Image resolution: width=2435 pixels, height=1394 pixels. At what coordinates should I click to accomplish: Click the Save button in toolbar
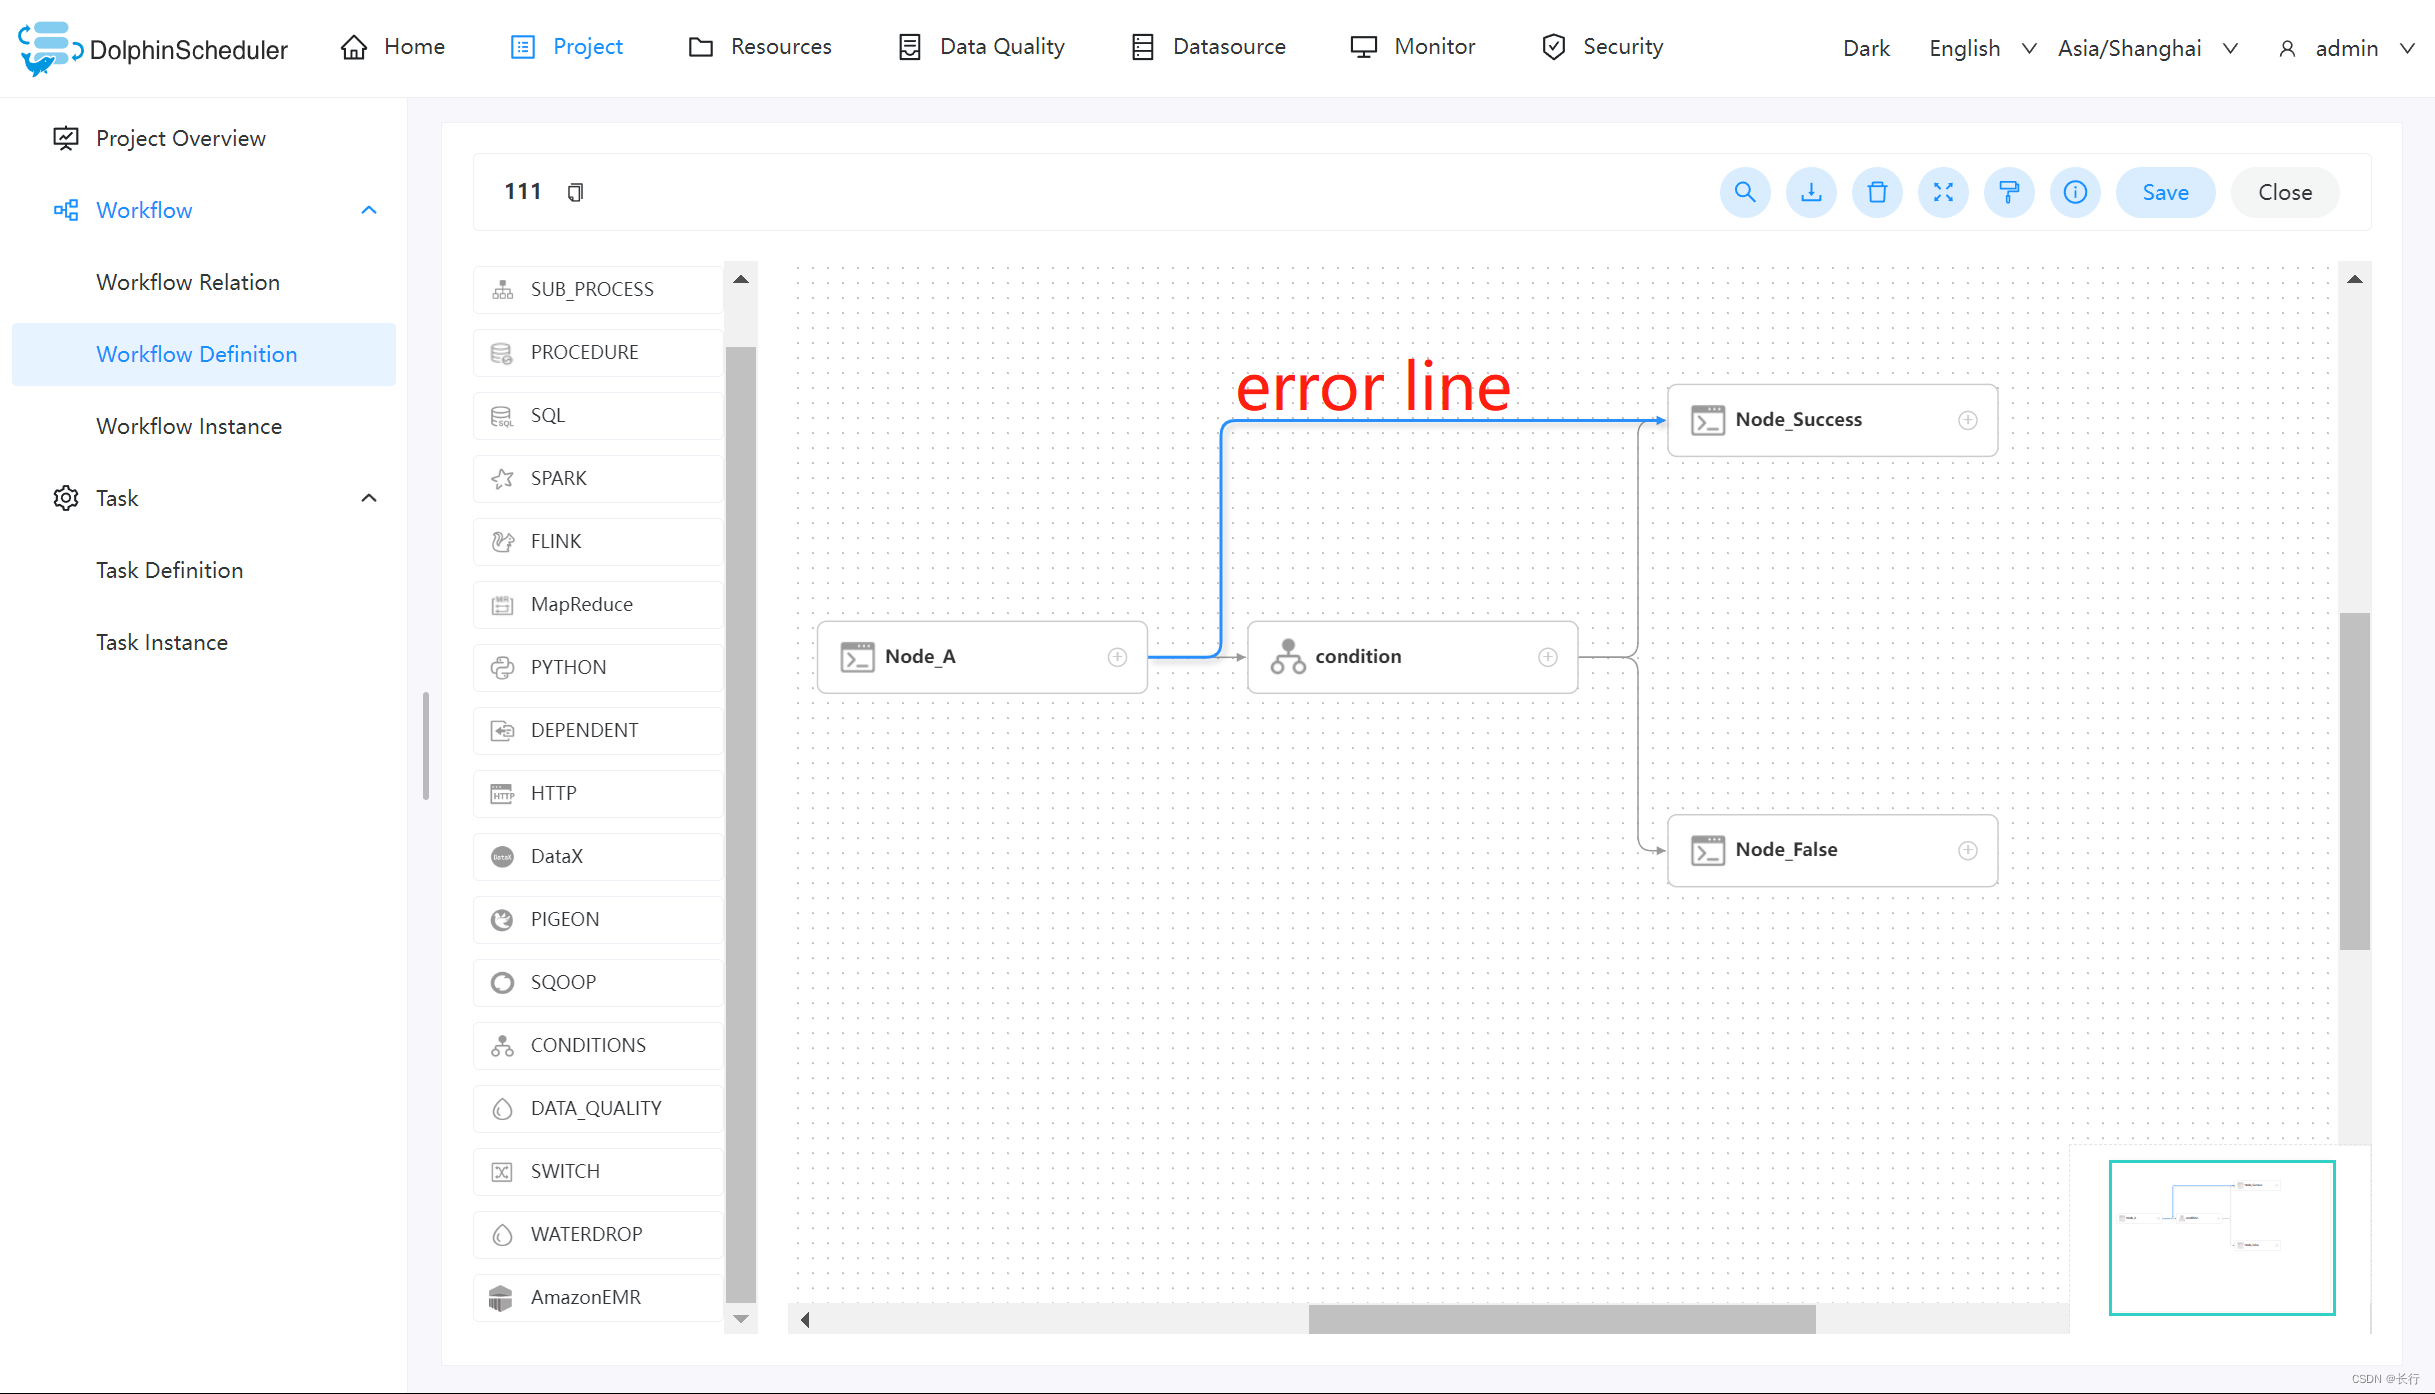pos(2164,192)
